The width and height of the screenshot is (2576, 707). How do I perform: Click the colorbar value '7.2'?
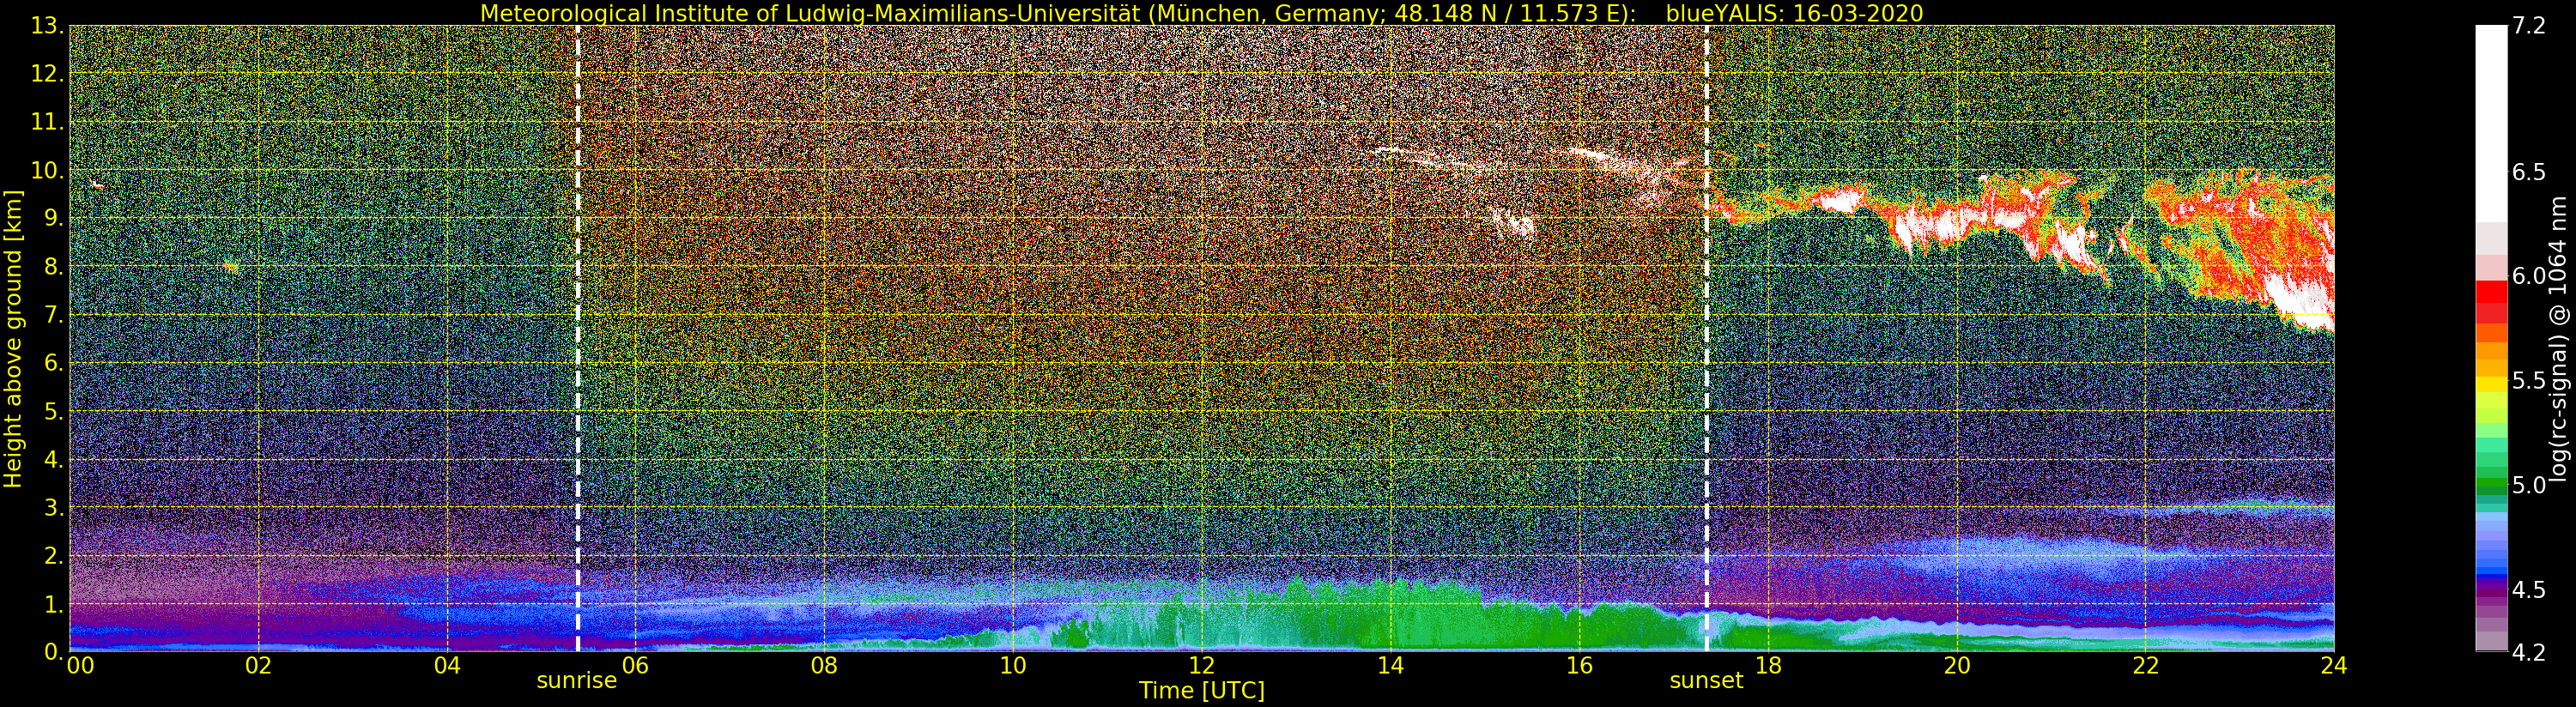tap(2529, 26)
